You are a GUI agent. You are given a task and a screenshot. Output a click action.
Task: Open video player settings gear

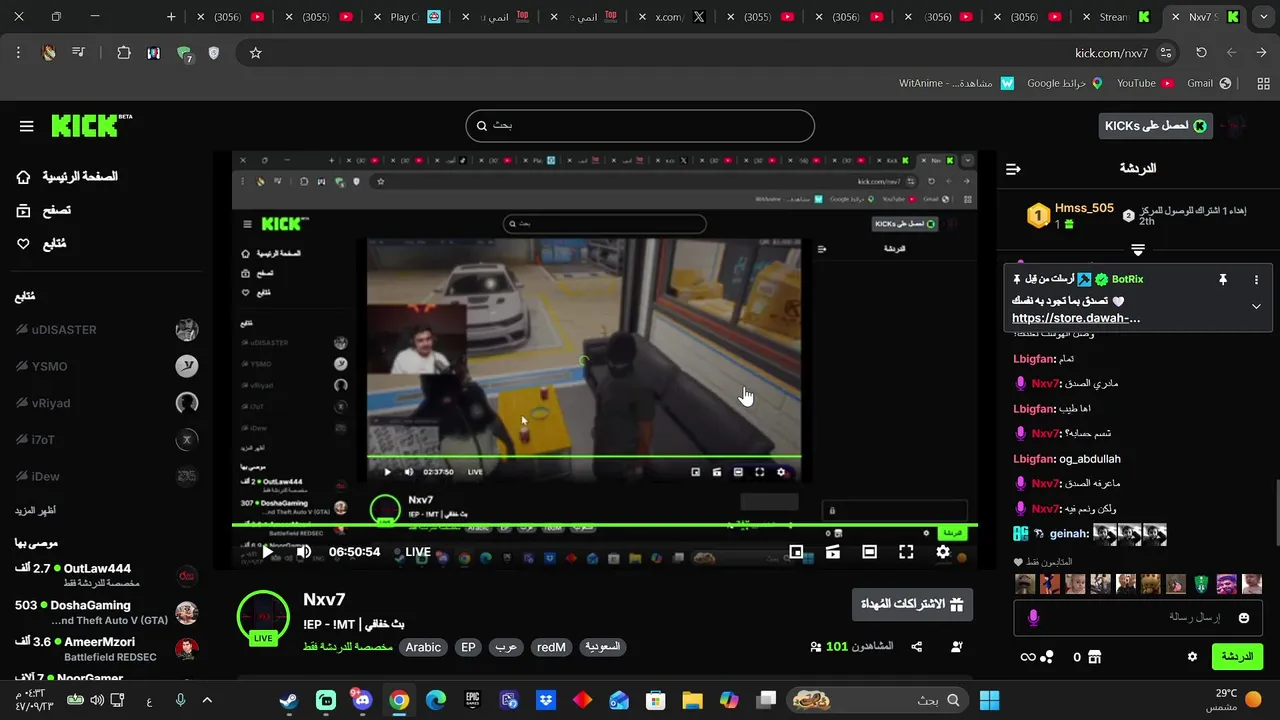(x=943, y=552)
